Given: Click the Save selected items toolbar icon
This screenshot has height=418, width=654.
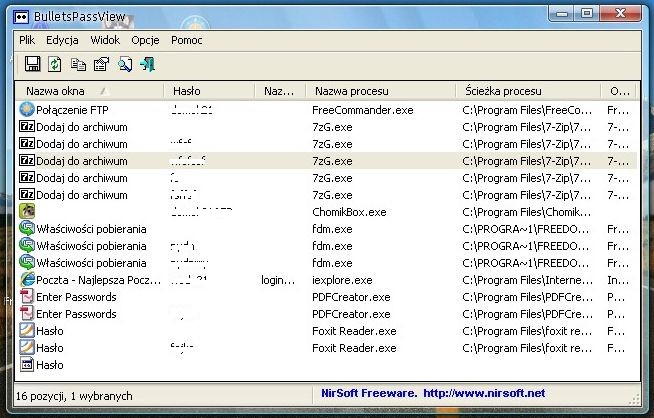Looking at the screenshot, I should (x=33, y=64).
